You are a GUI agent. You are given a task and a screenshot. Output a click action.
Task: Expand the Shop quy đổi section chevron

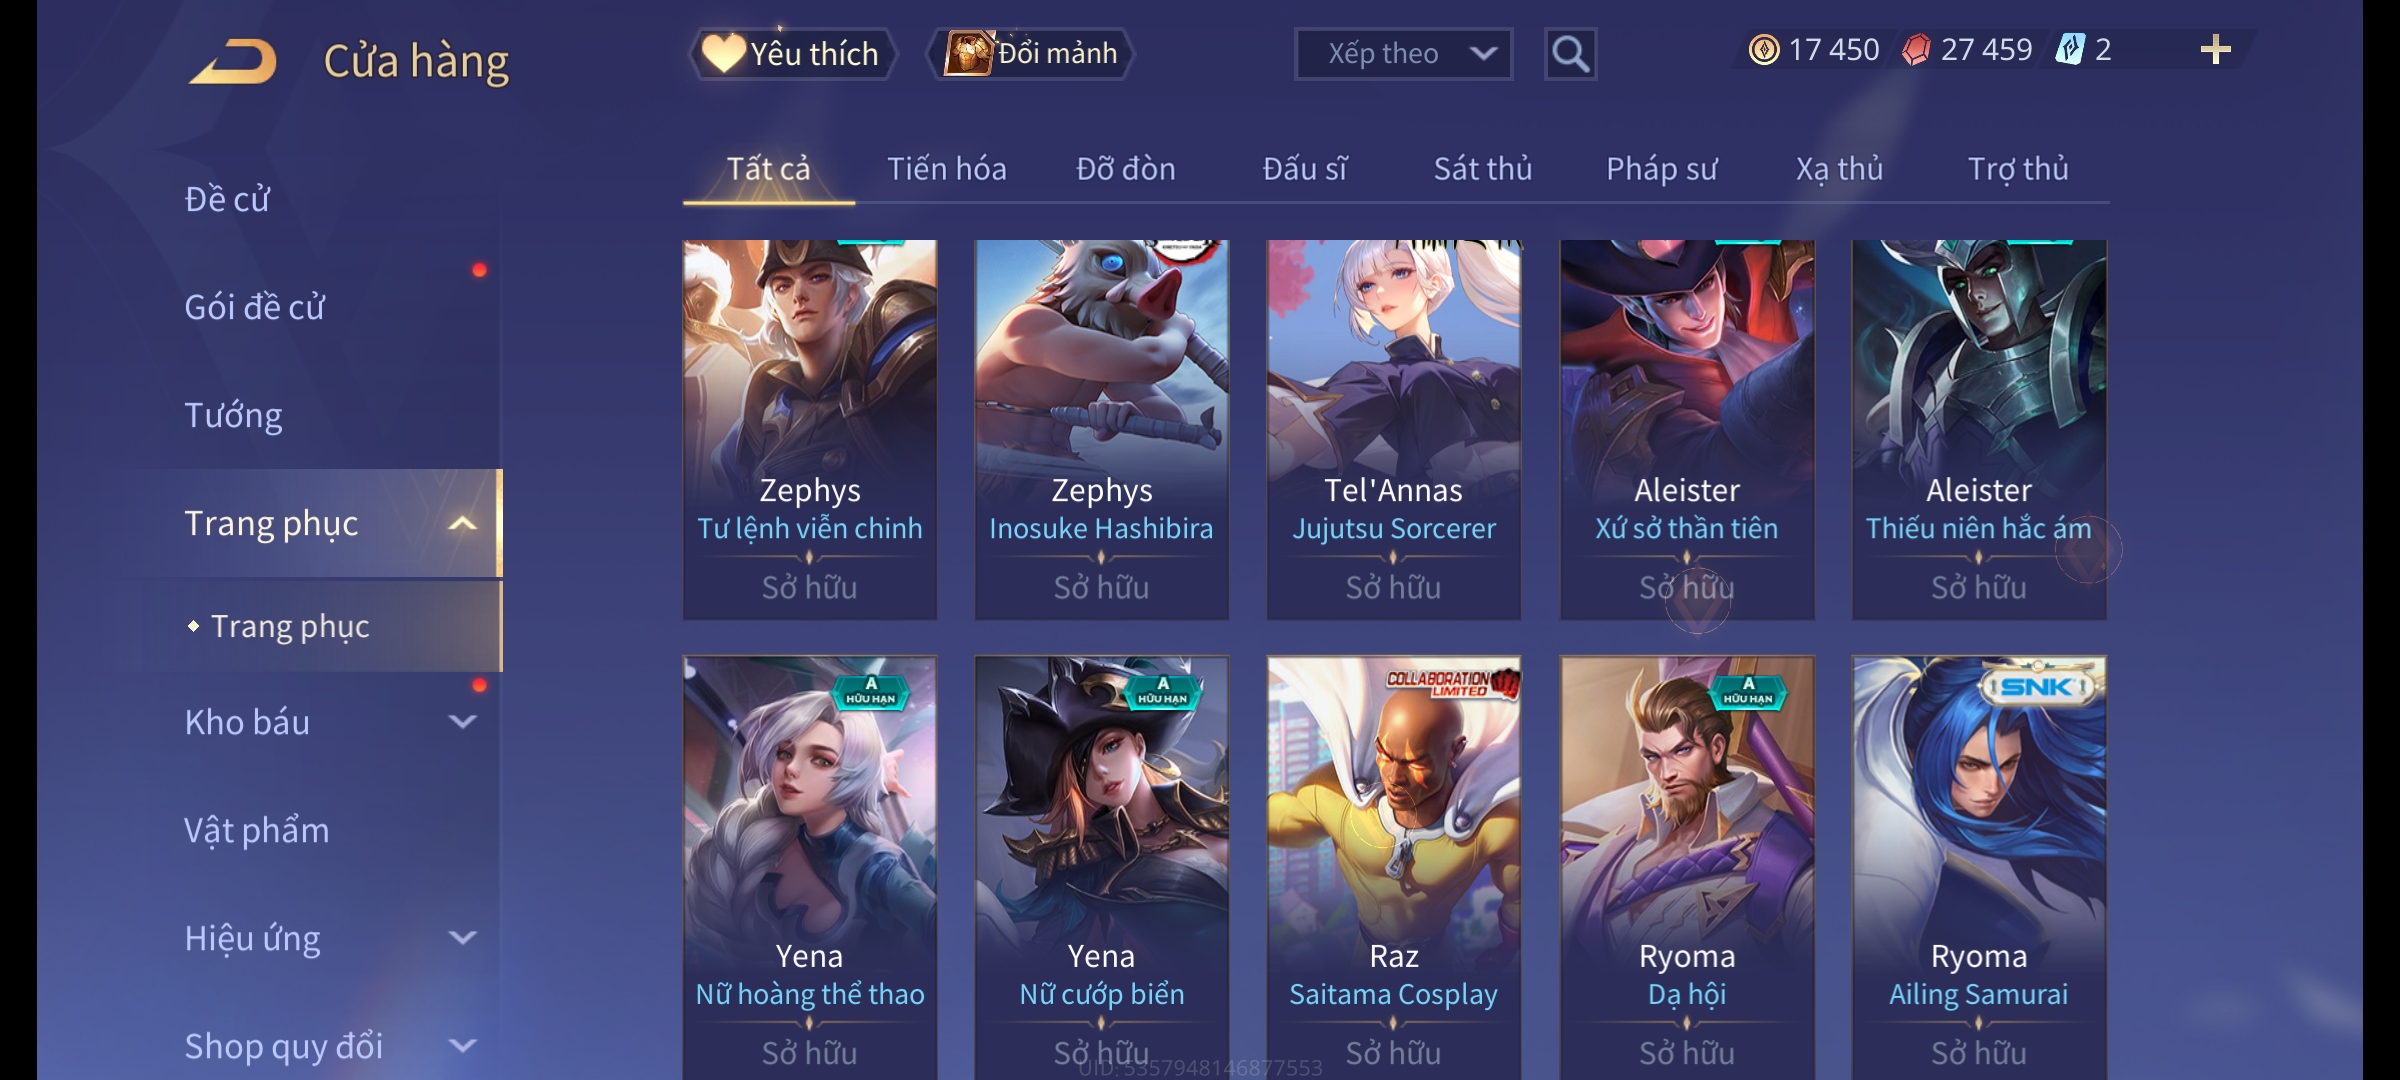(x=462, y=1045)
